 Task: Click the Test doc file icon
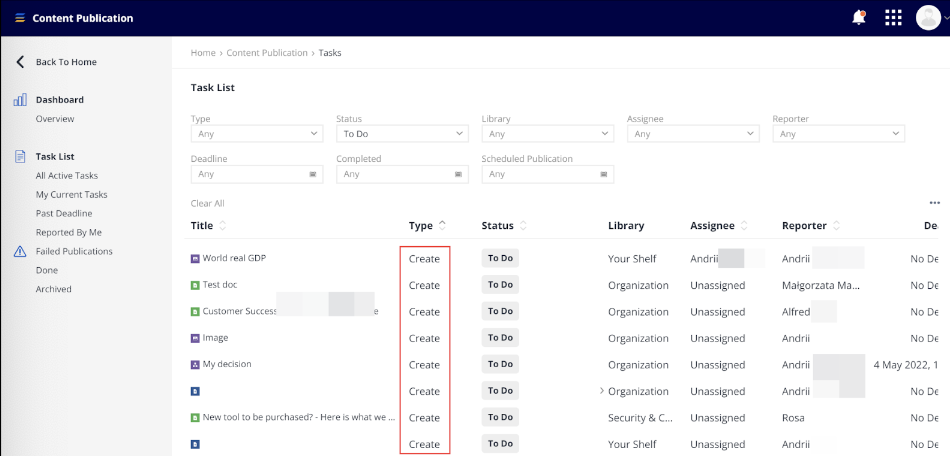[195, 285]
